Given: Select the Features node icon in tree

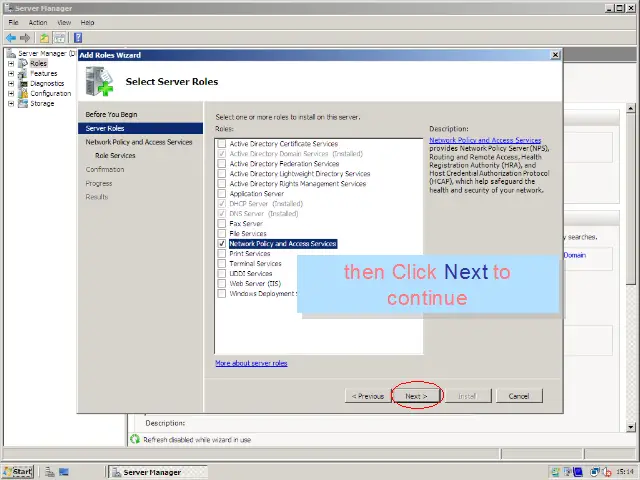Looking at the screenshot, I should click(23, 73).
